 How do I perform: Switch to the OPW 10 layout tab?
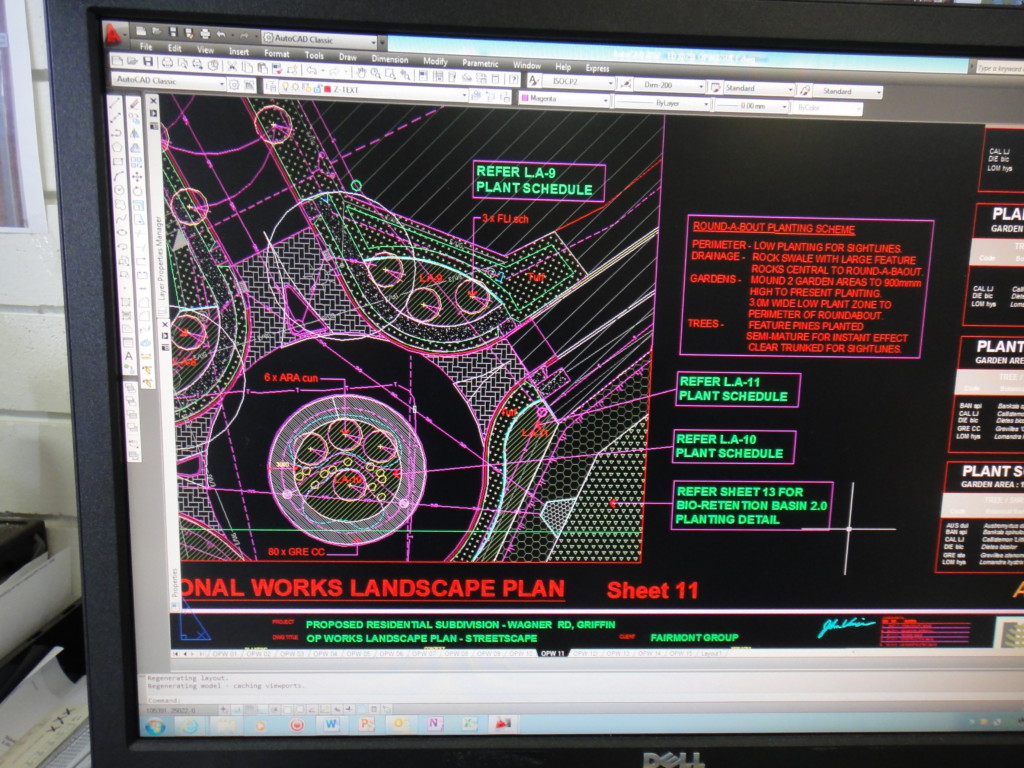(x=520, y=652)
